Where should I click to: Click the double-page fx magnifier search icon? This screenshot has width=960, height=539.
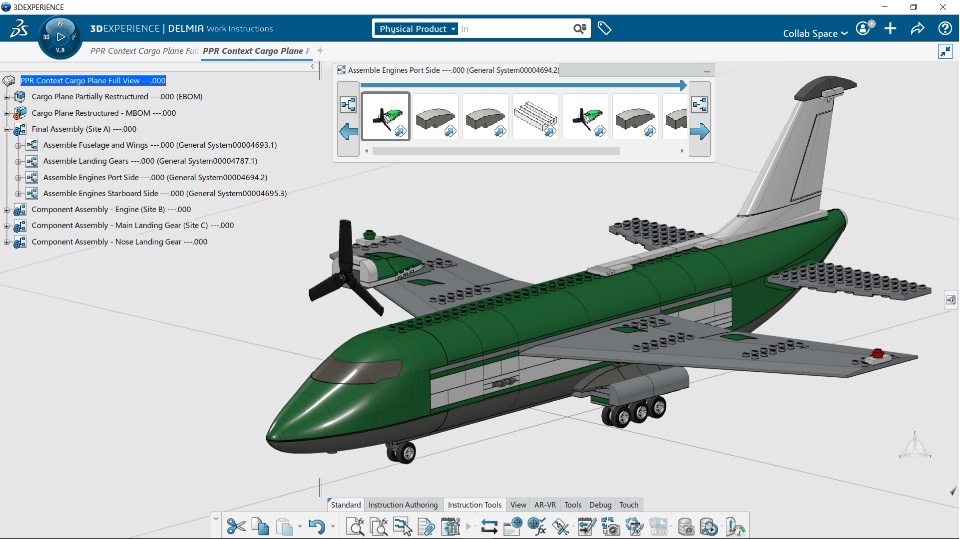379,526
